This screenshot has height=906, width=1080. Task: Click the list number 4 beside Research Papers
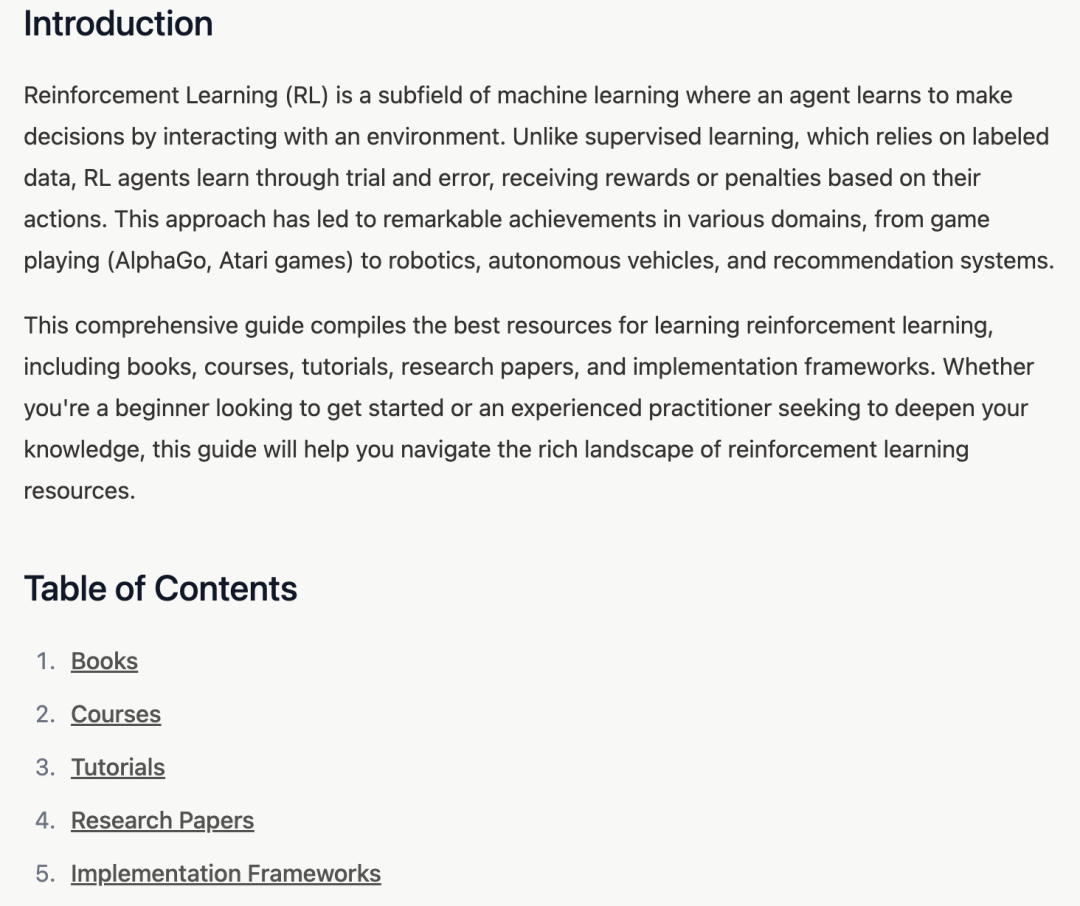click(x=45, y=820)
